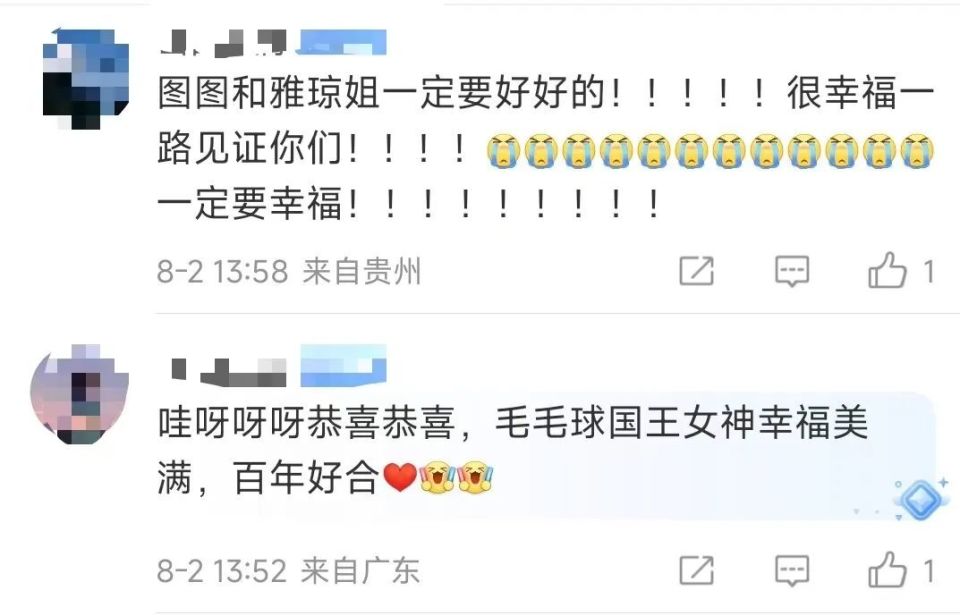Image resolution: width=960 pixels, height=616 pixels.
Task: Tap first commenter's blurred username
Action: pos(223,43)
